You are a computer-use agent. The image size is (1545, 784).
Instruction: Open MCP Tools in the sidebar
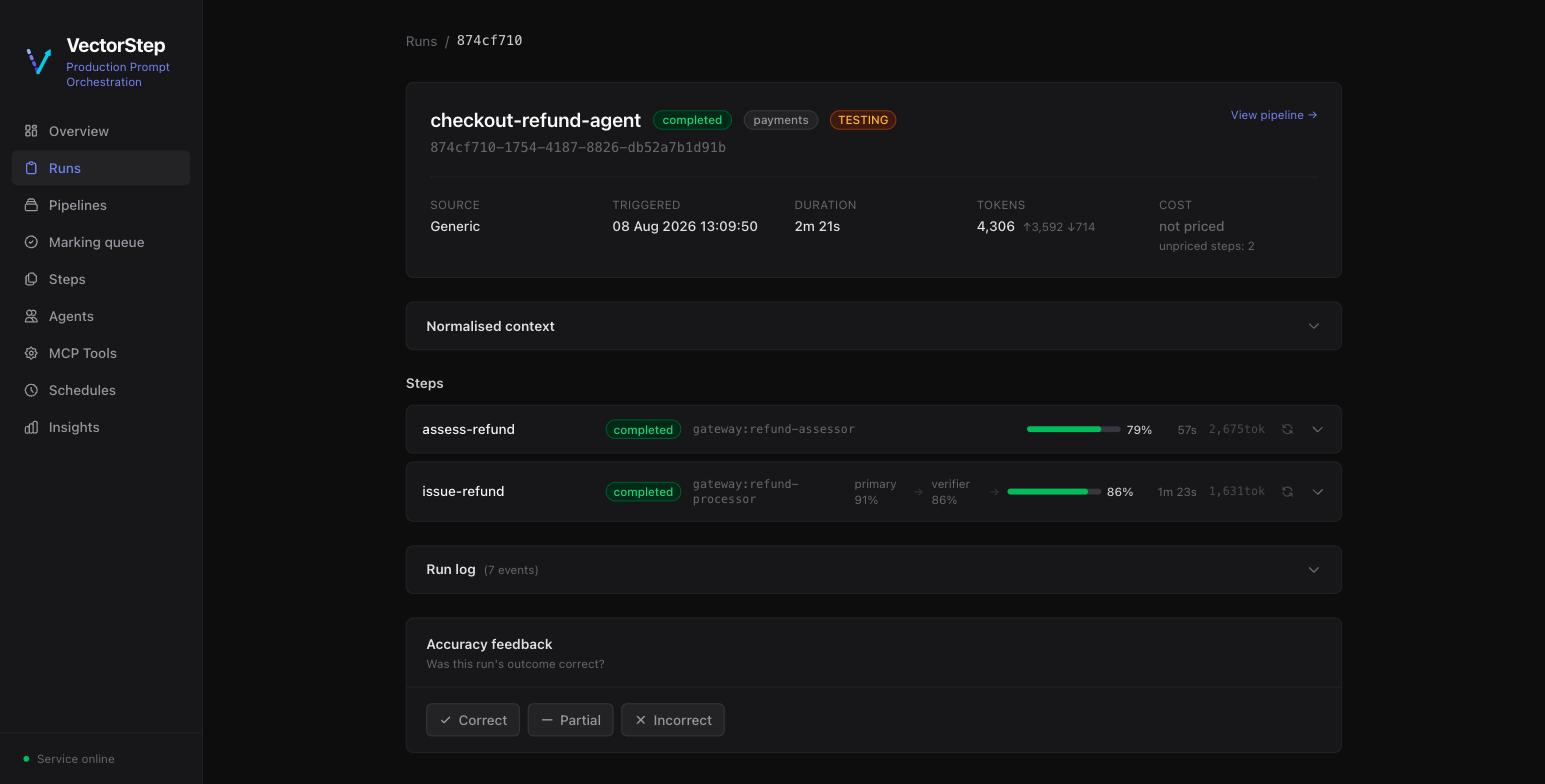[101, 353]
